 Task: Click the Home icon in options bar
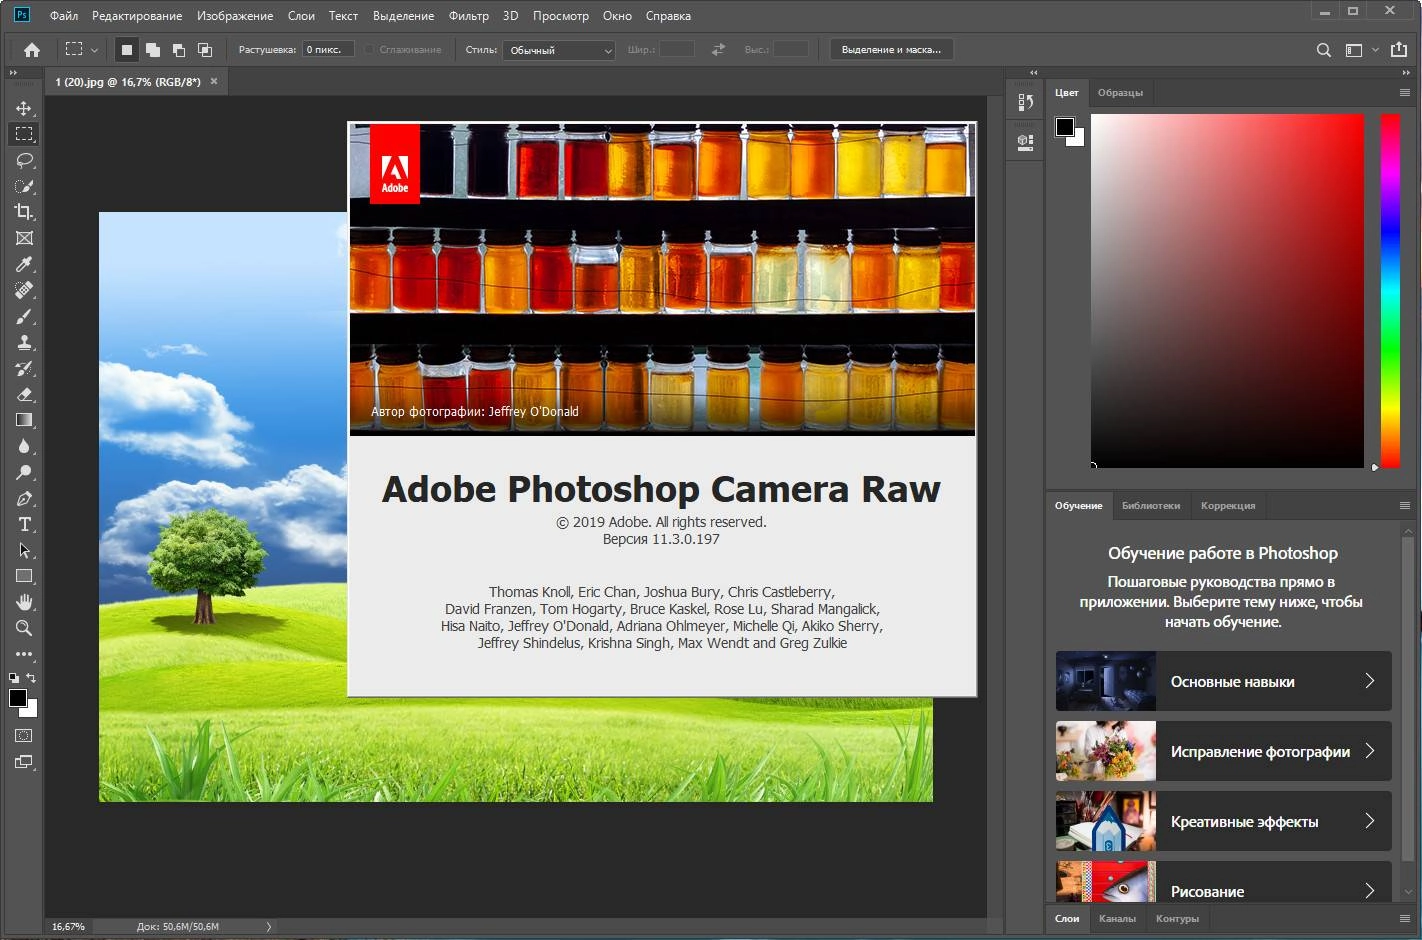point(32,50)
